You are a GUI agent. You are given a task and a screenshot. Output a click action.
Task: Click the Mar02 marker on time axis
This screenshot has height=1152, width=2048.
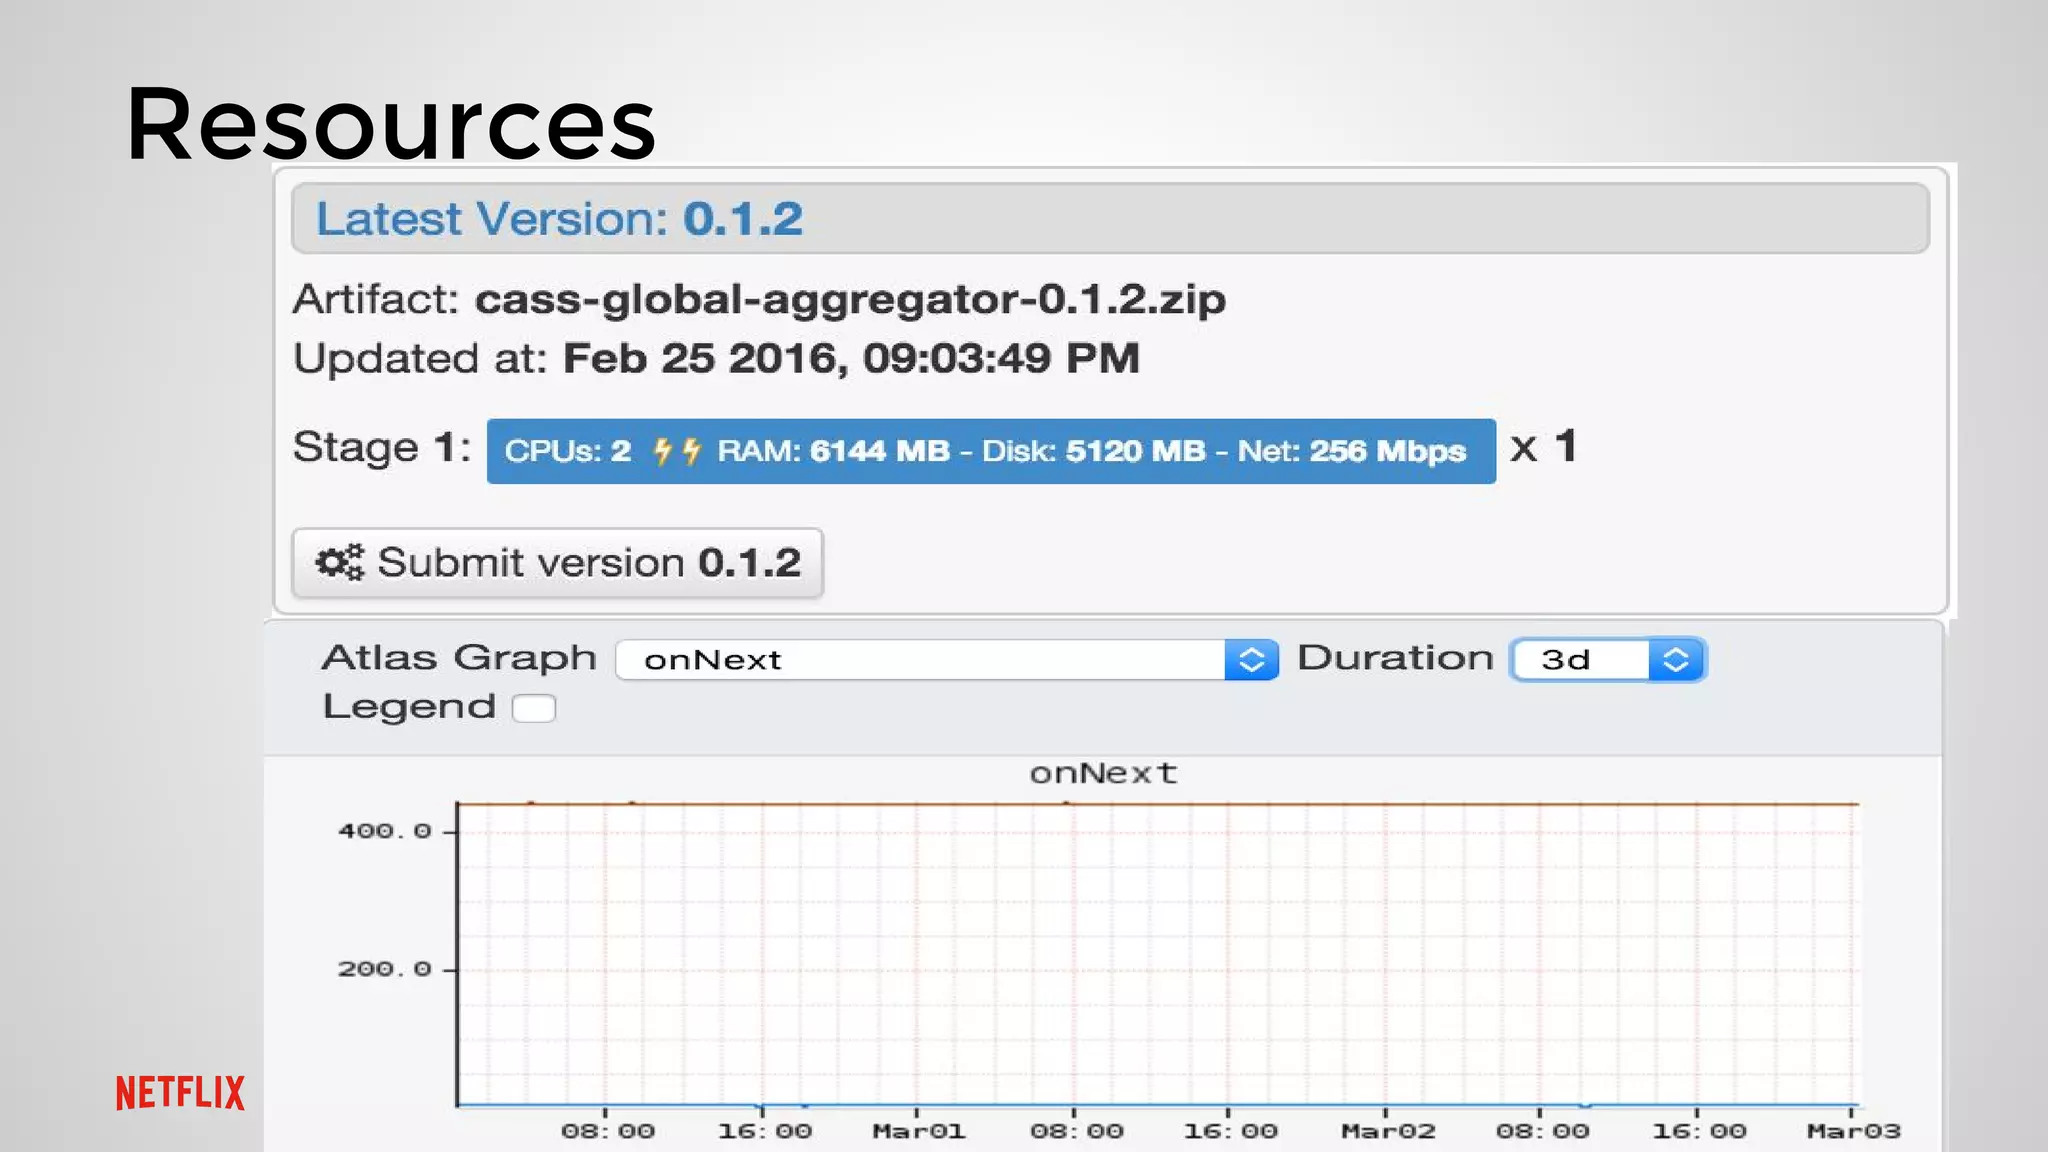click(1387, 1131)
